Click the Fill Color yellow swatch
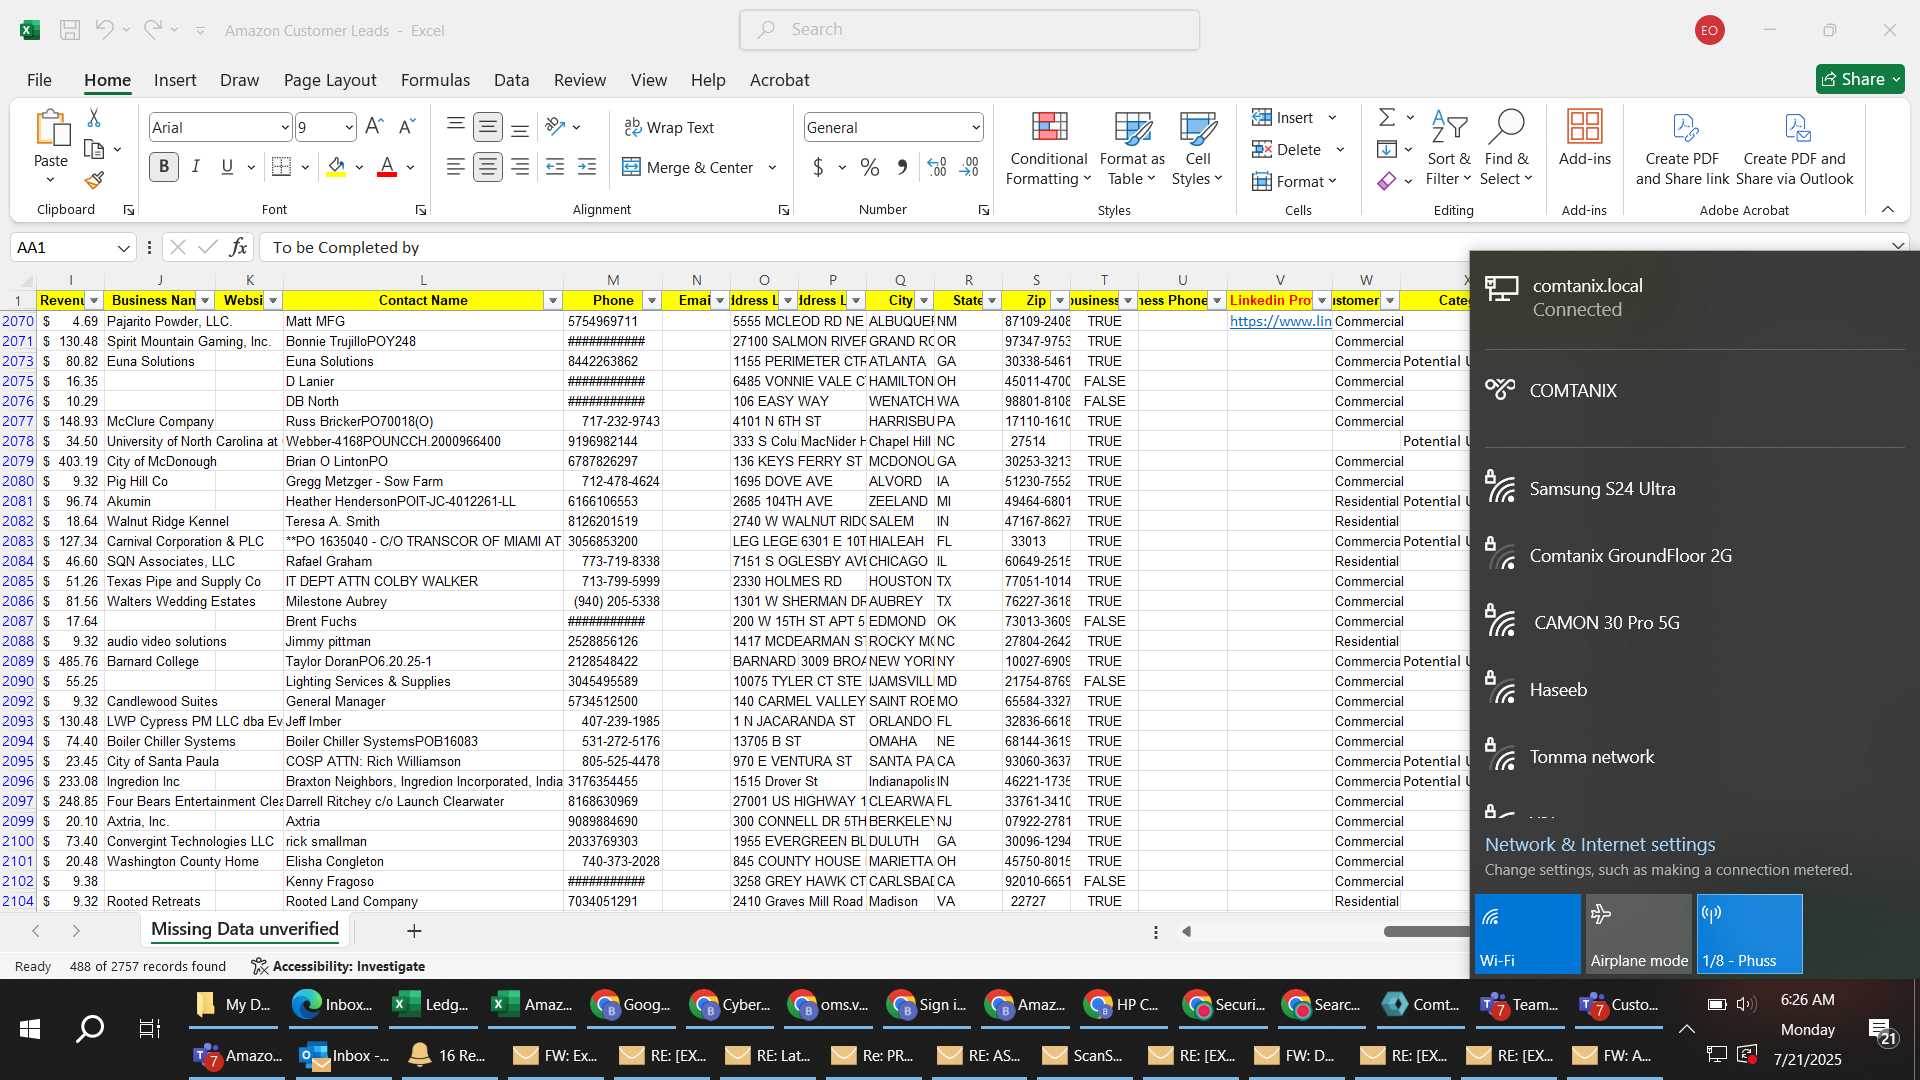The image size is (1920, 1080). point(336,167)
